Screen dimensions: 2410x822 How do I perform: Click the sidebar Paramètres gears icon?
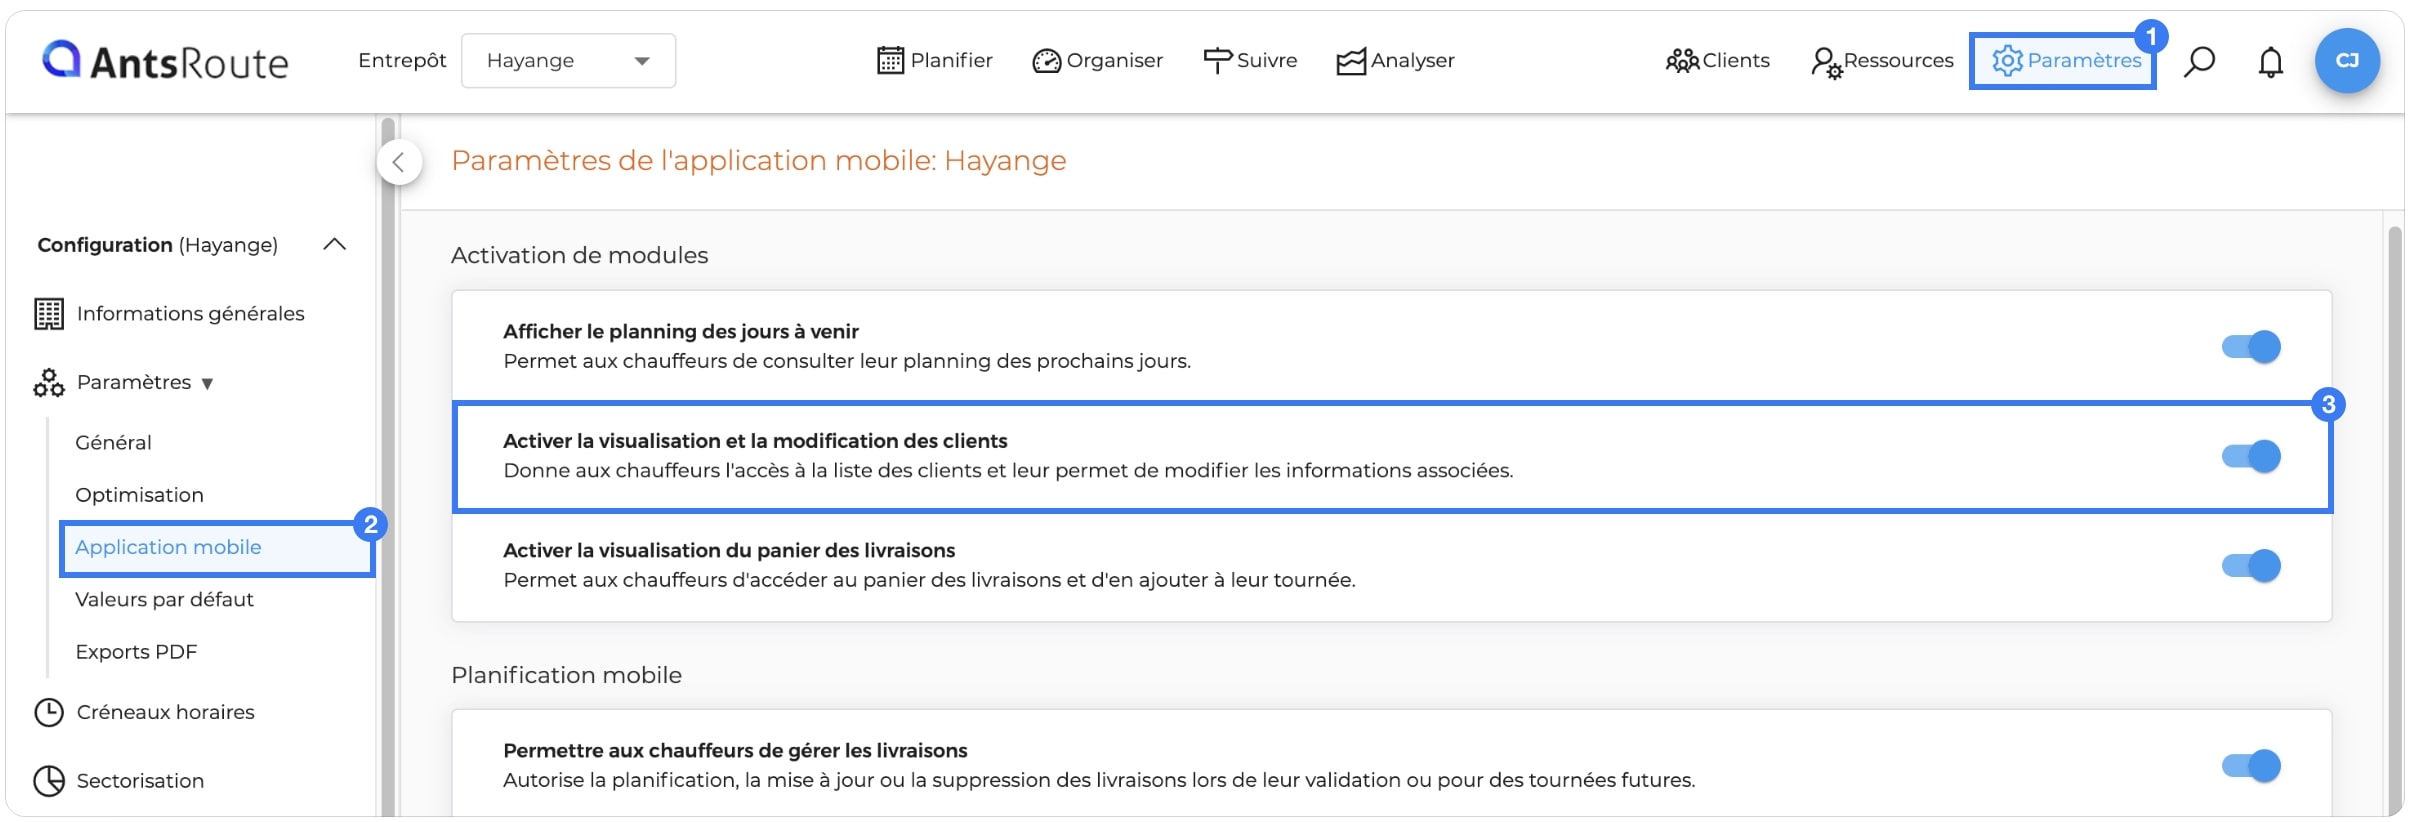(x=49, y=383)
